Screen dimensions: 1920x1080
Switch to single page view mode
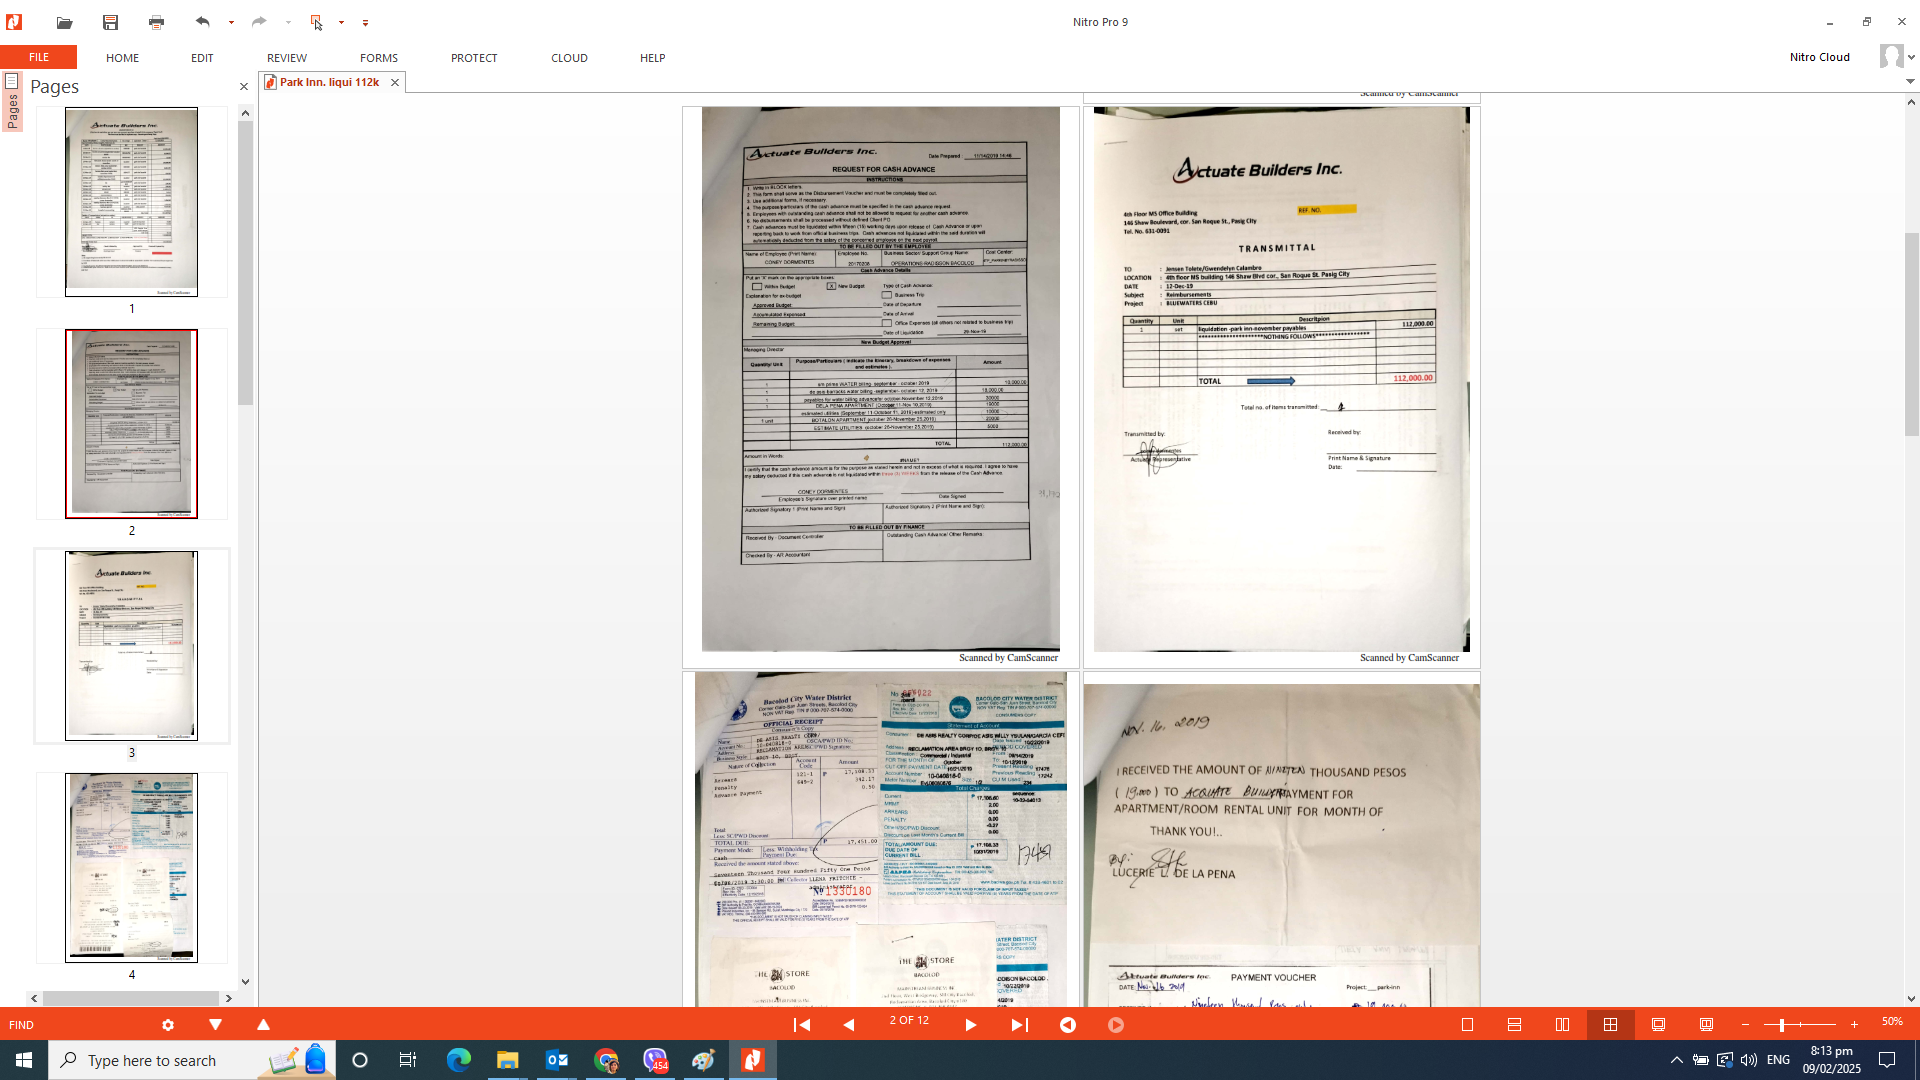[1467, 1025]
